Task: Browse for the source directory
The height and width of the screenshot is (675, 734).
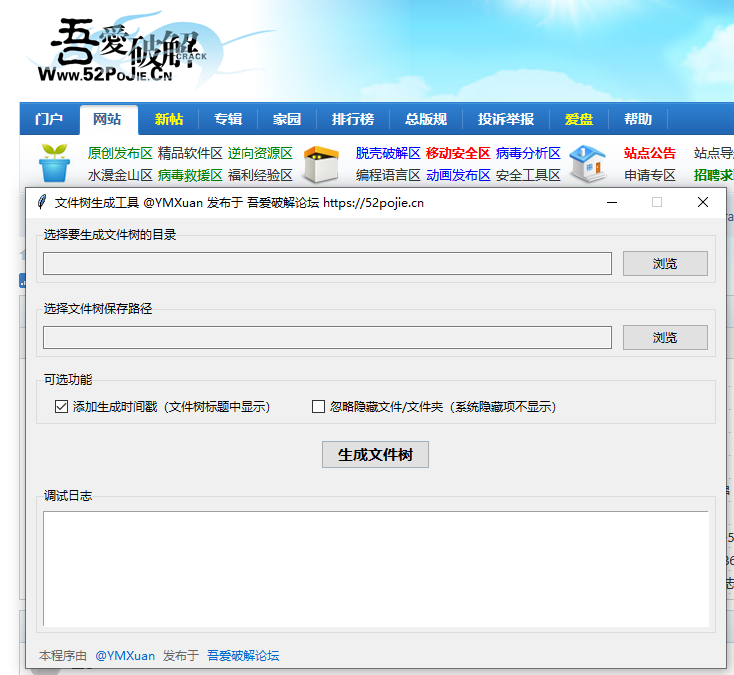Action: pyautogui.click(x=665, y=264)
